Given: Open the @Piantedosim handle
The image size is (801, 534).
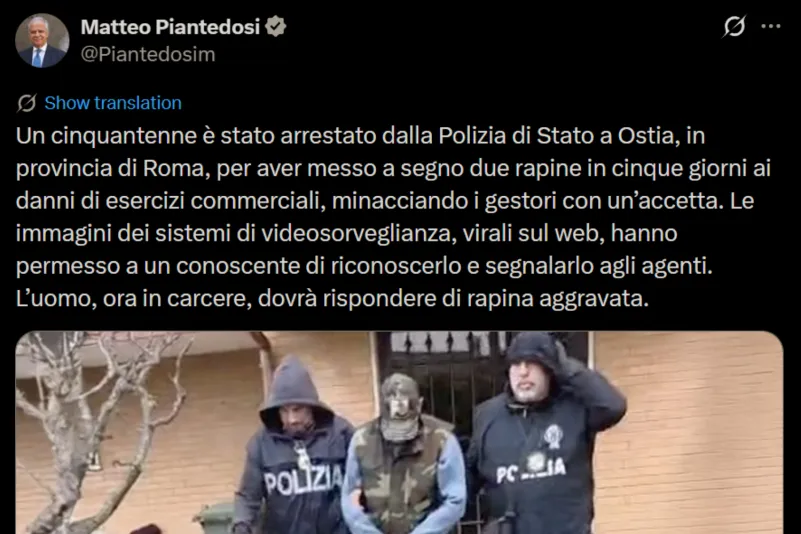Looking at the screenshot, I should (148, 54).
